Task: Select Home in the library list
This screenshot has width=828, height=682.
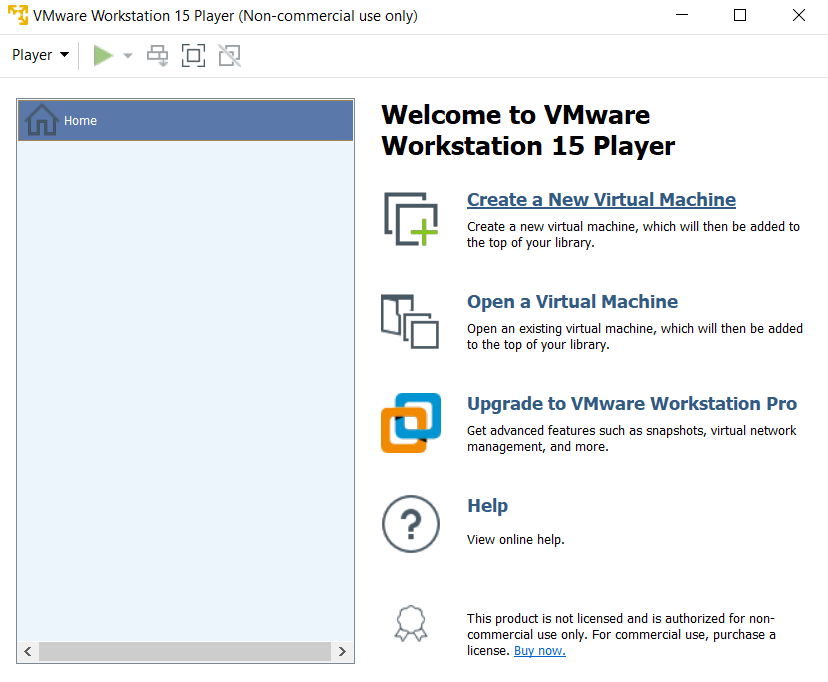Action: [x=185, y=121]
